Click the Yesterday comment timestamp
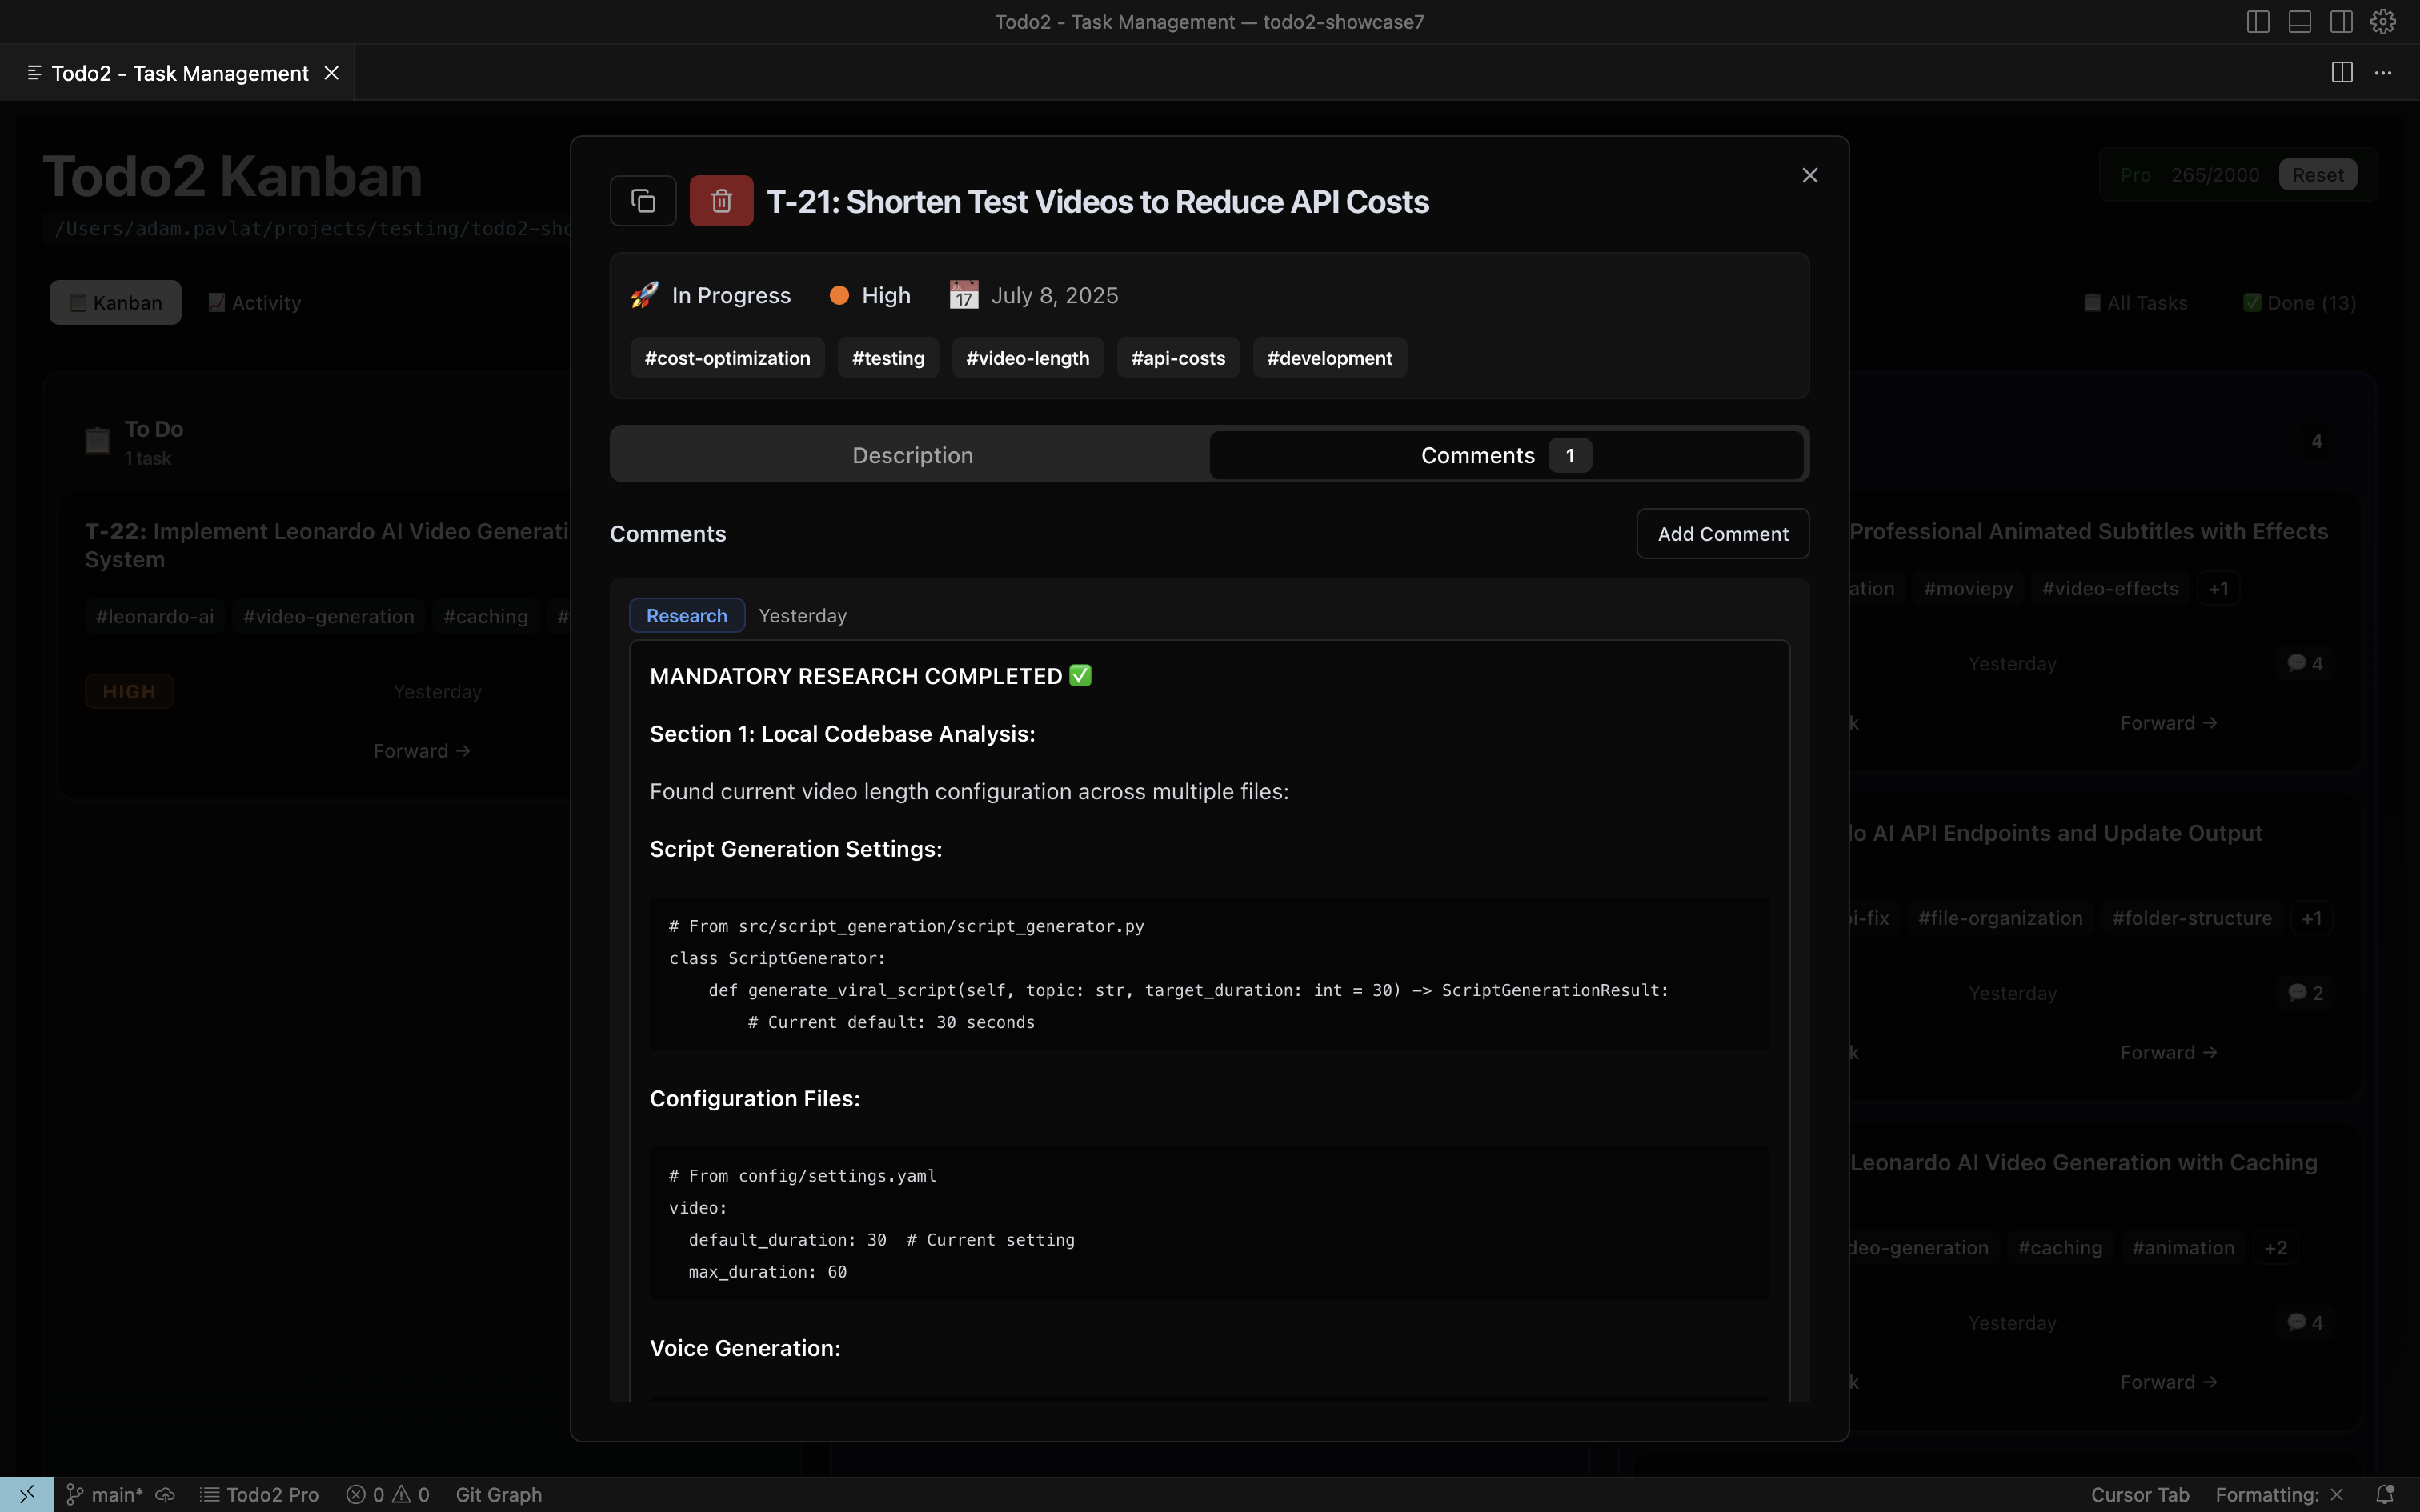Screen dimensions: 2420x1512 (x=802, y=616)
